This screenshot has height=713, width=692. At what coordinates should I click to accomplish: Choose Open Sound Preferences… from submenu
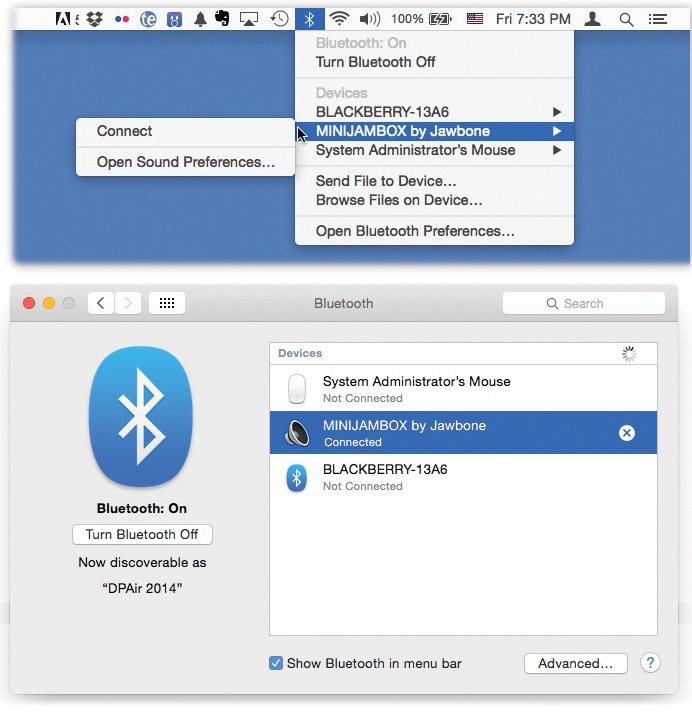(x=186, y=162)
